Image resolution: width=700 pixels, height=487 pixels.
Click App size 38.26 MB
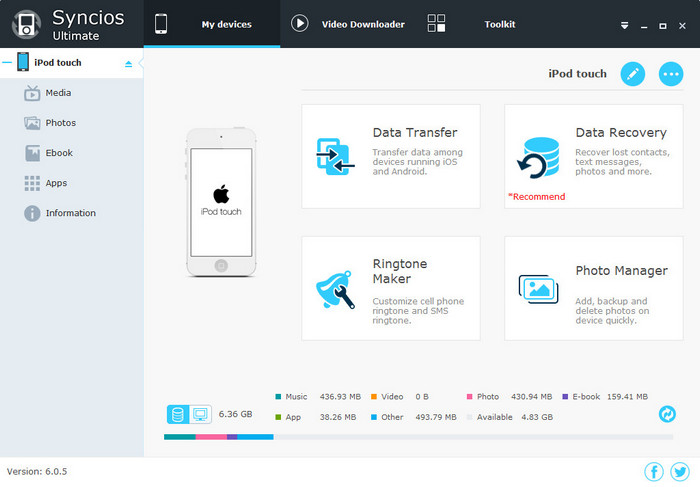pyautogui.click(x=338, y=417)
